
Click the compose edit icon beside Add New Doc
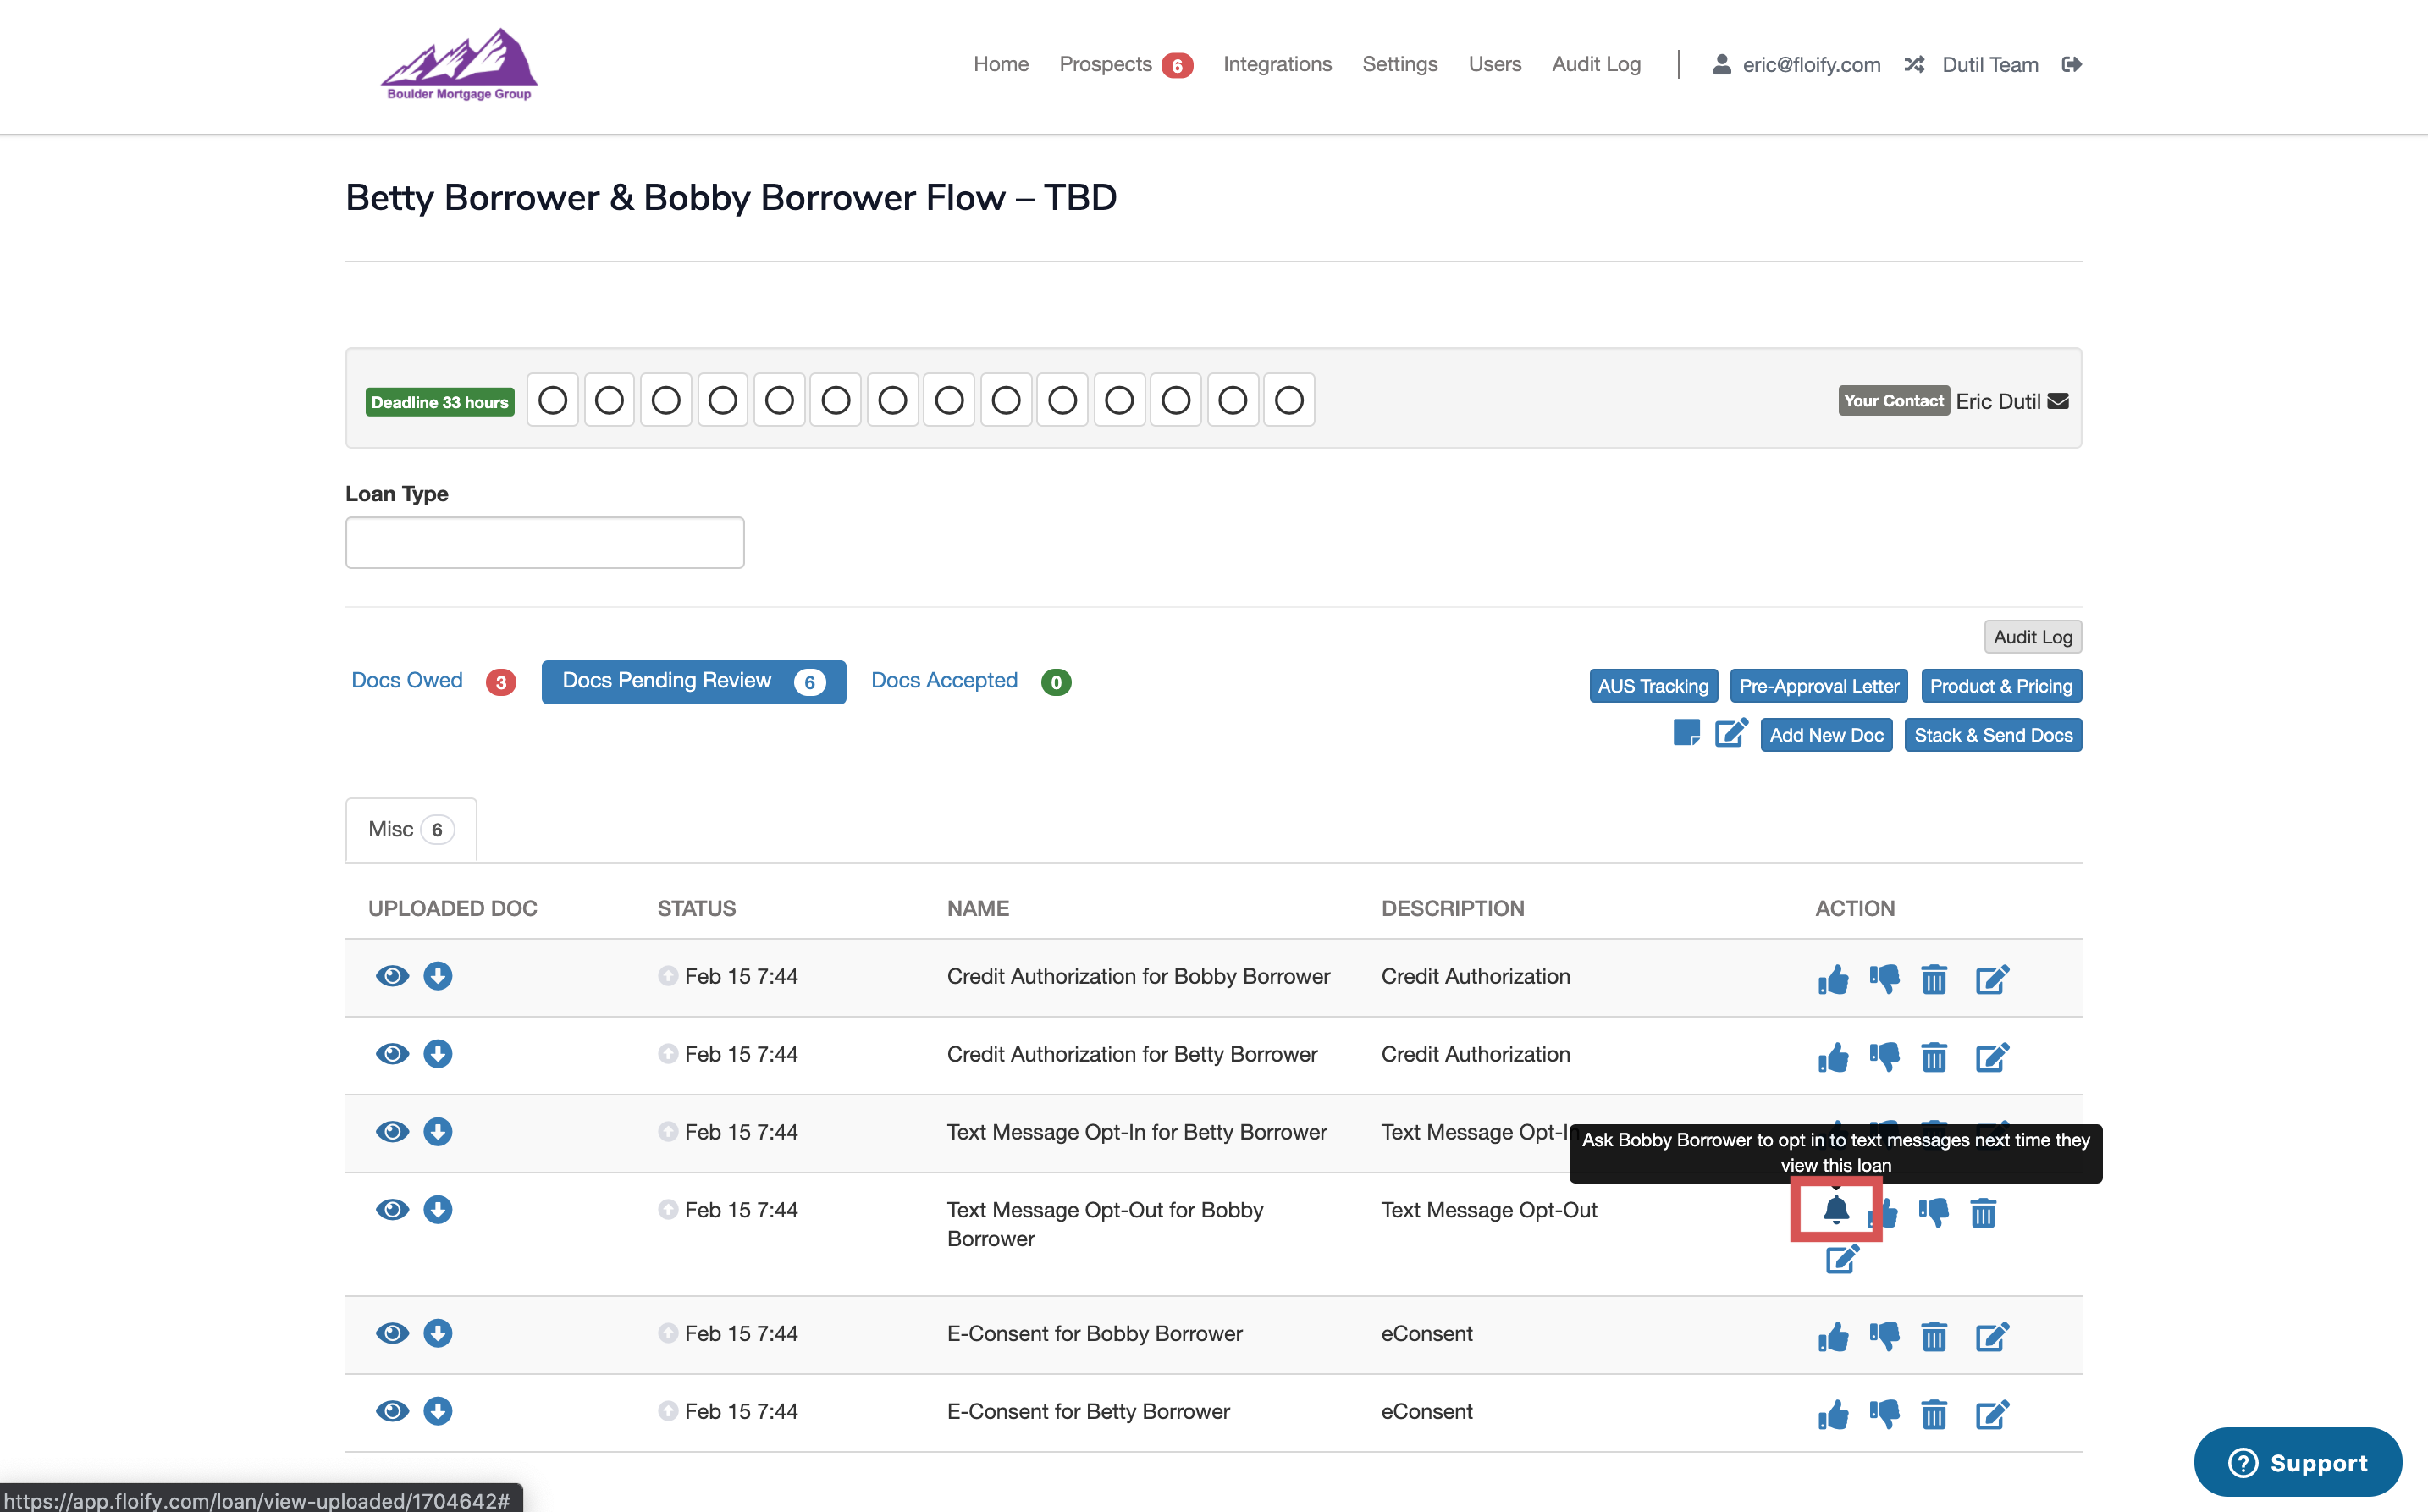tap(1731, 733)
